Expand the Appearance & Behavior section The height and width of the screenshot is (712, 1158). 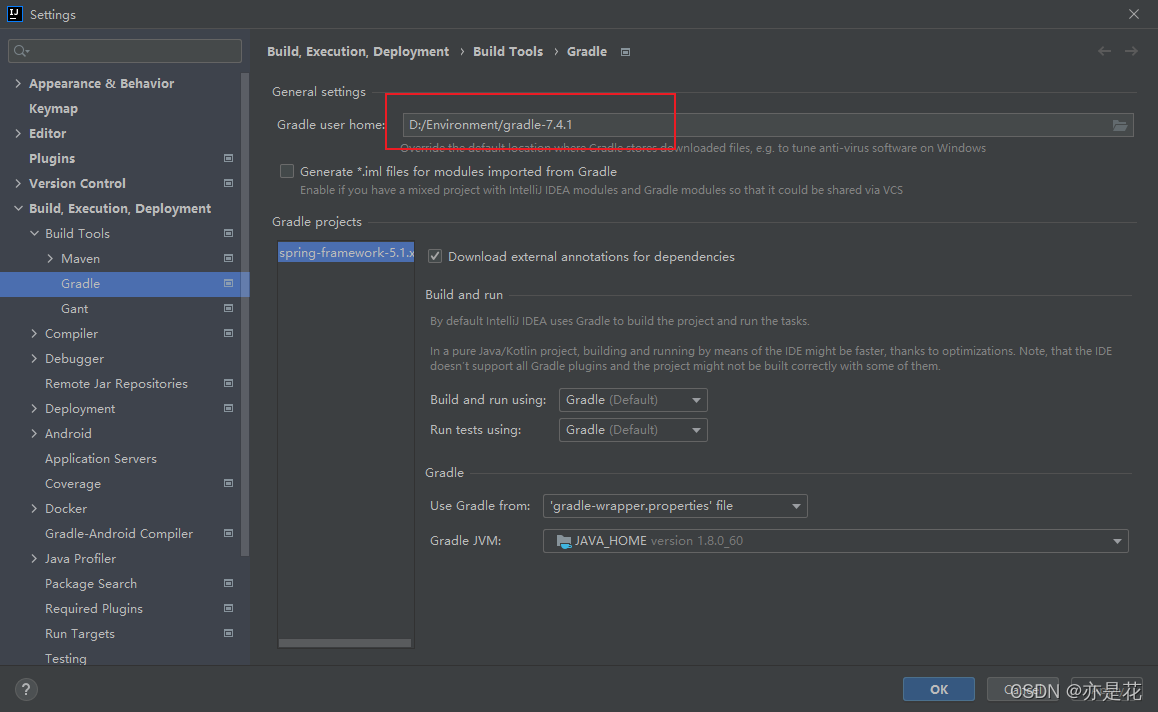18,83
